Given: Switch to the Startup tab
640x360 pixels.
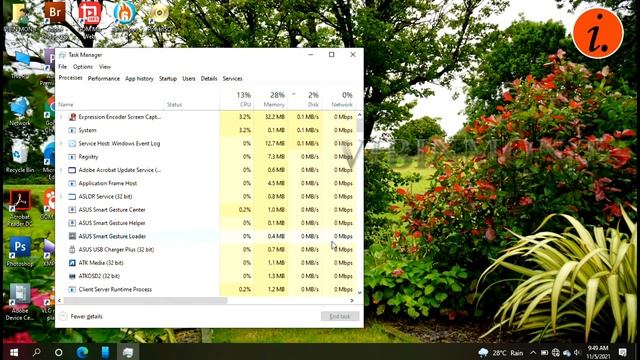Looking at the screenshot, I should (x=168, y=78).
